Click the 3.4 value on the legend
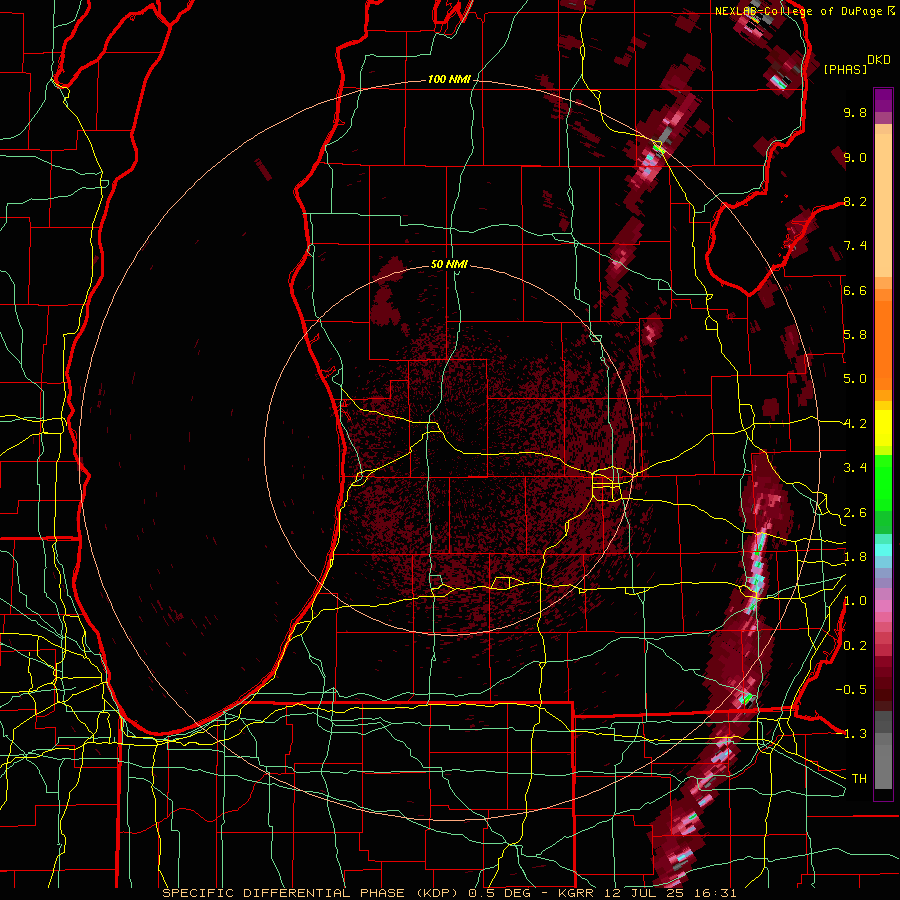The width and height of the screenshot is (900, 900). [x=855, y=468]
